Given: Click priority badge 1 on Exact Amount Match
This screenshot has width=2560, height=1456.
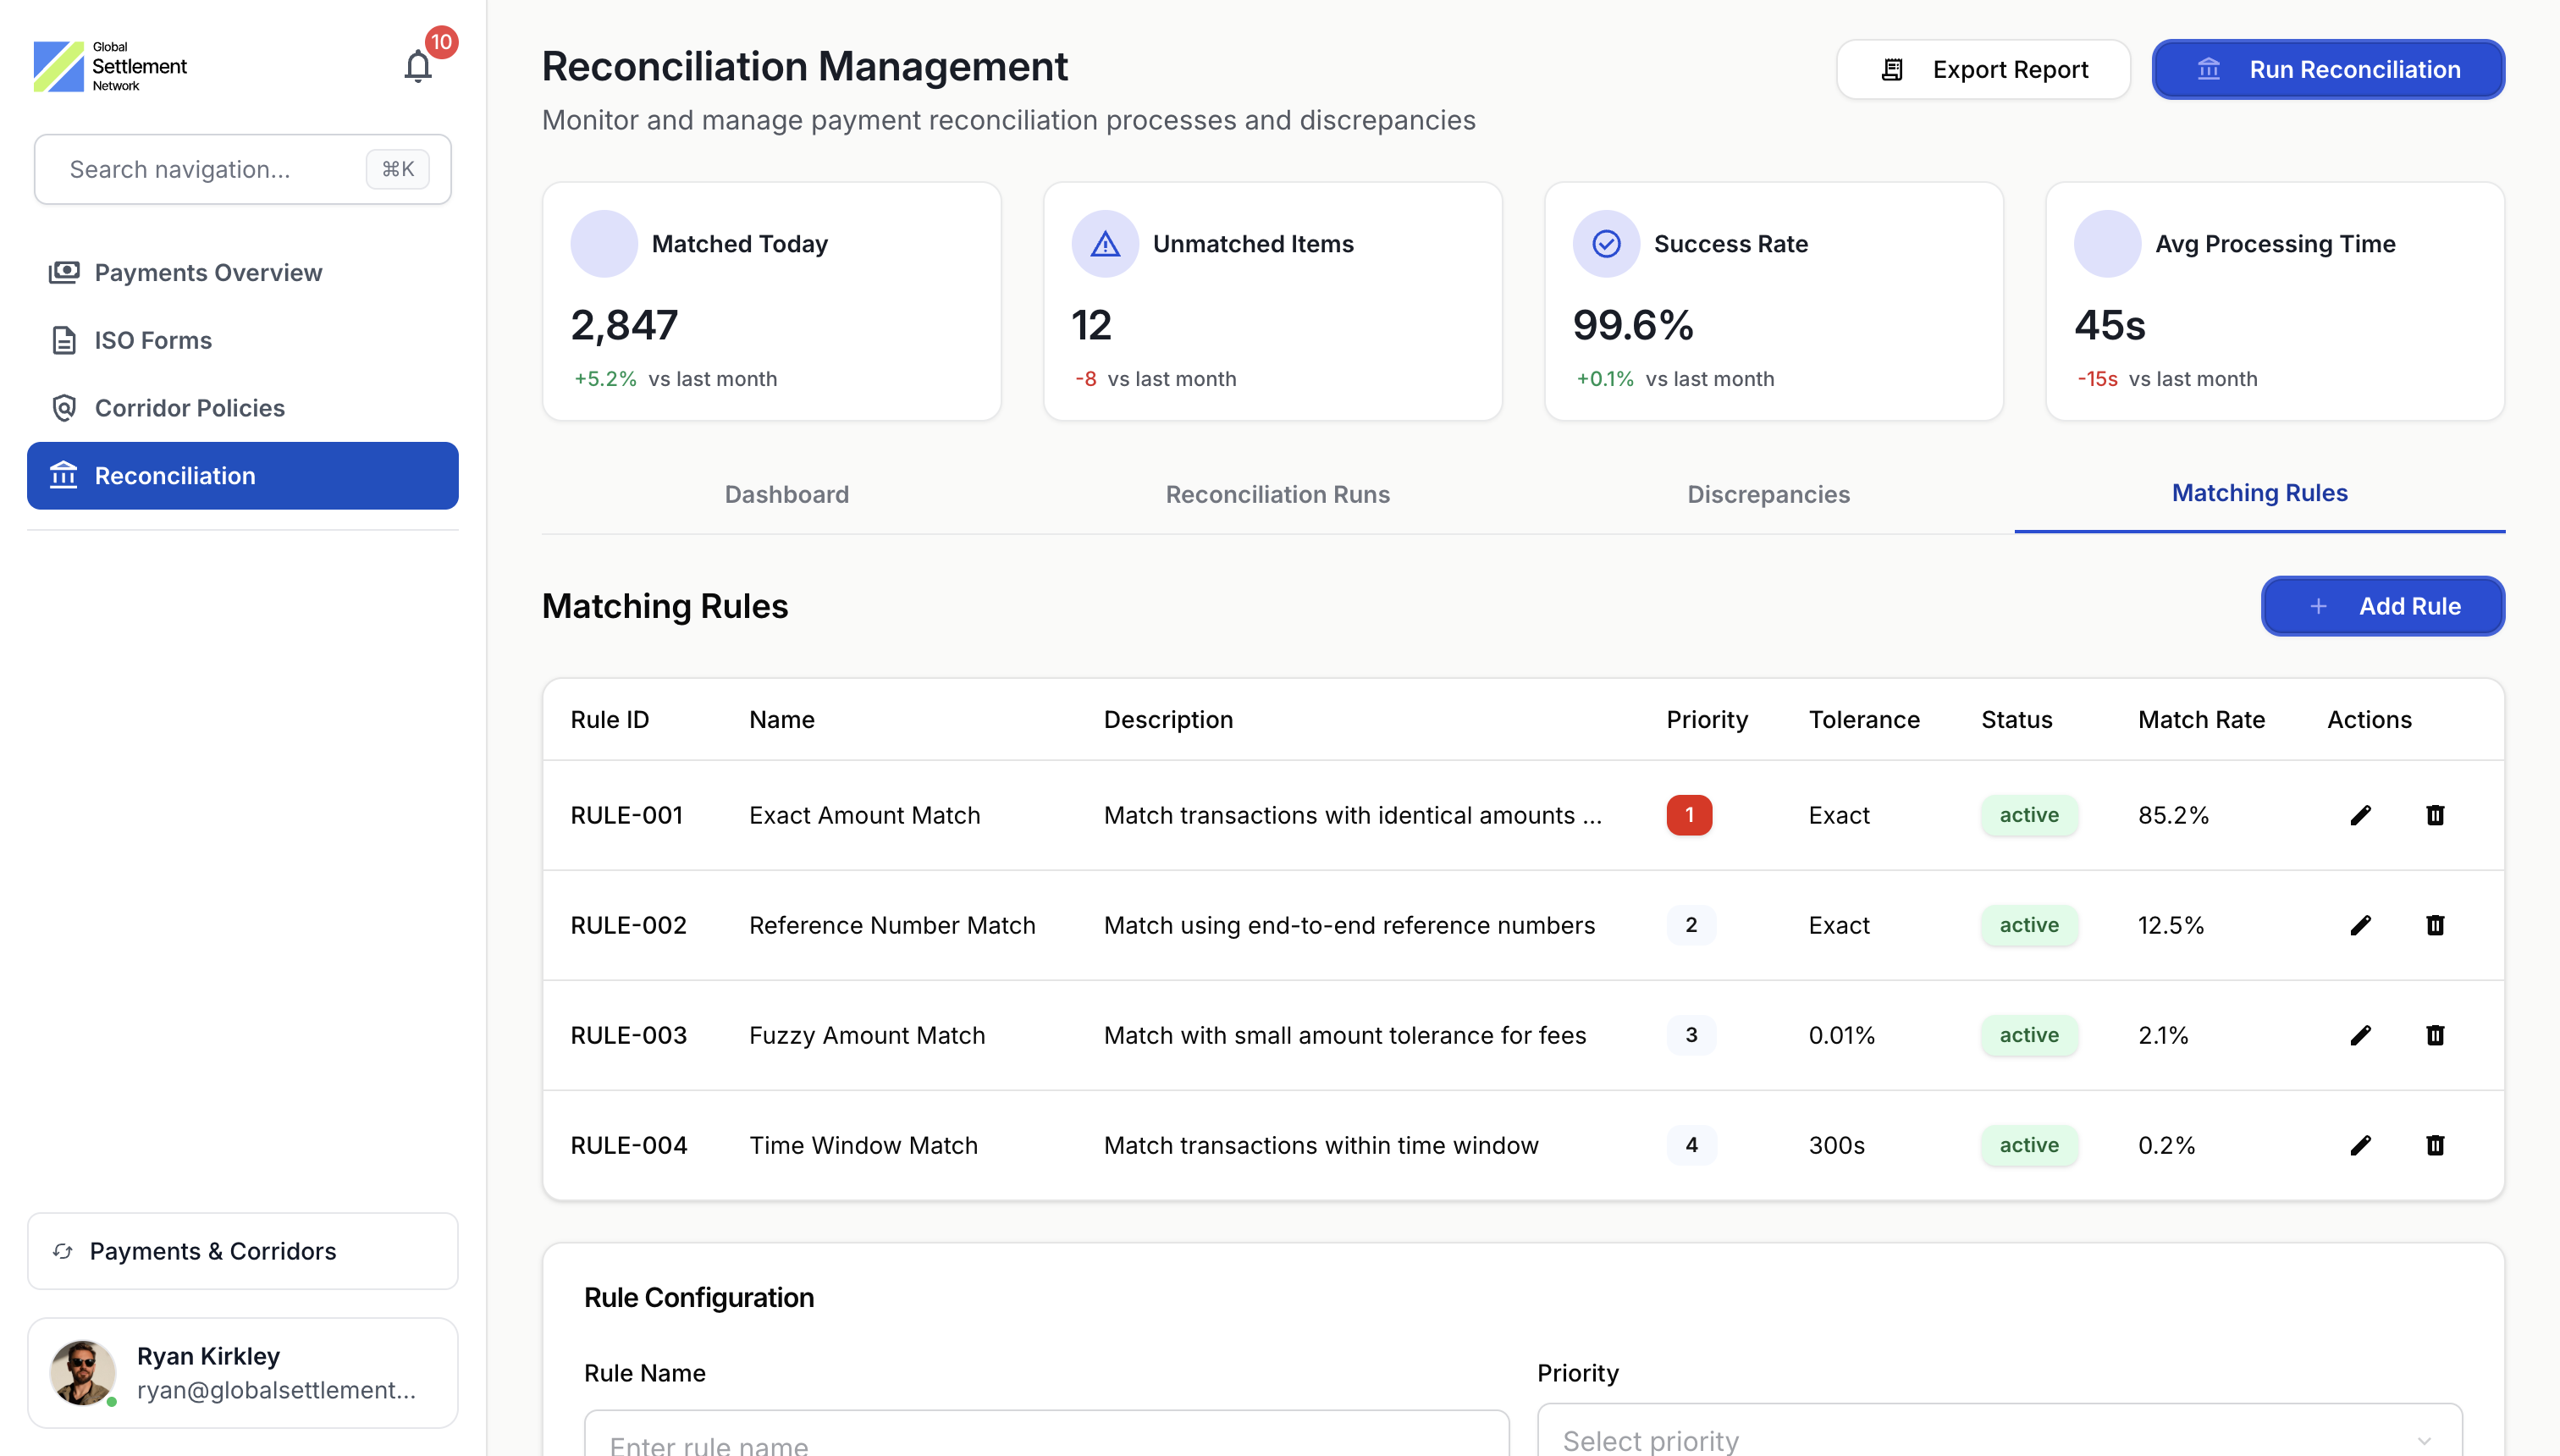Looking at the screenshot, I should 1690,815.
